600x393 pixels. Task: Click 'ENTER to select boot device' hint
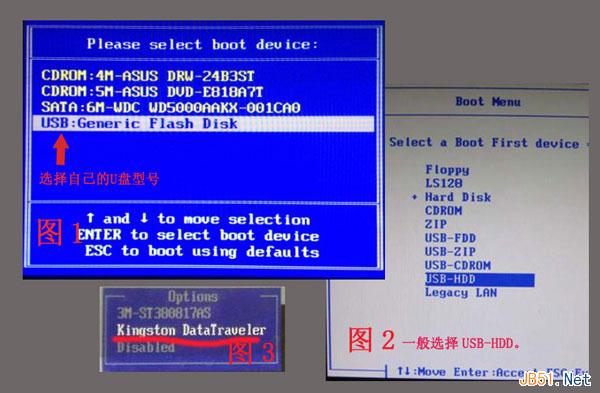point(198,235)
